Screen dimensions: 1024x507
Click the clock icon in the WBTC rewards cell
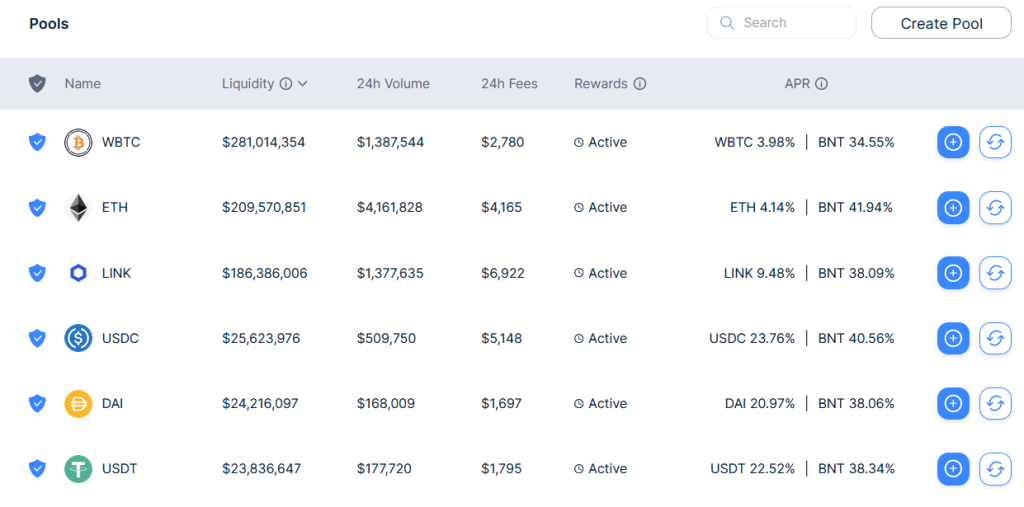click(579, 142)
